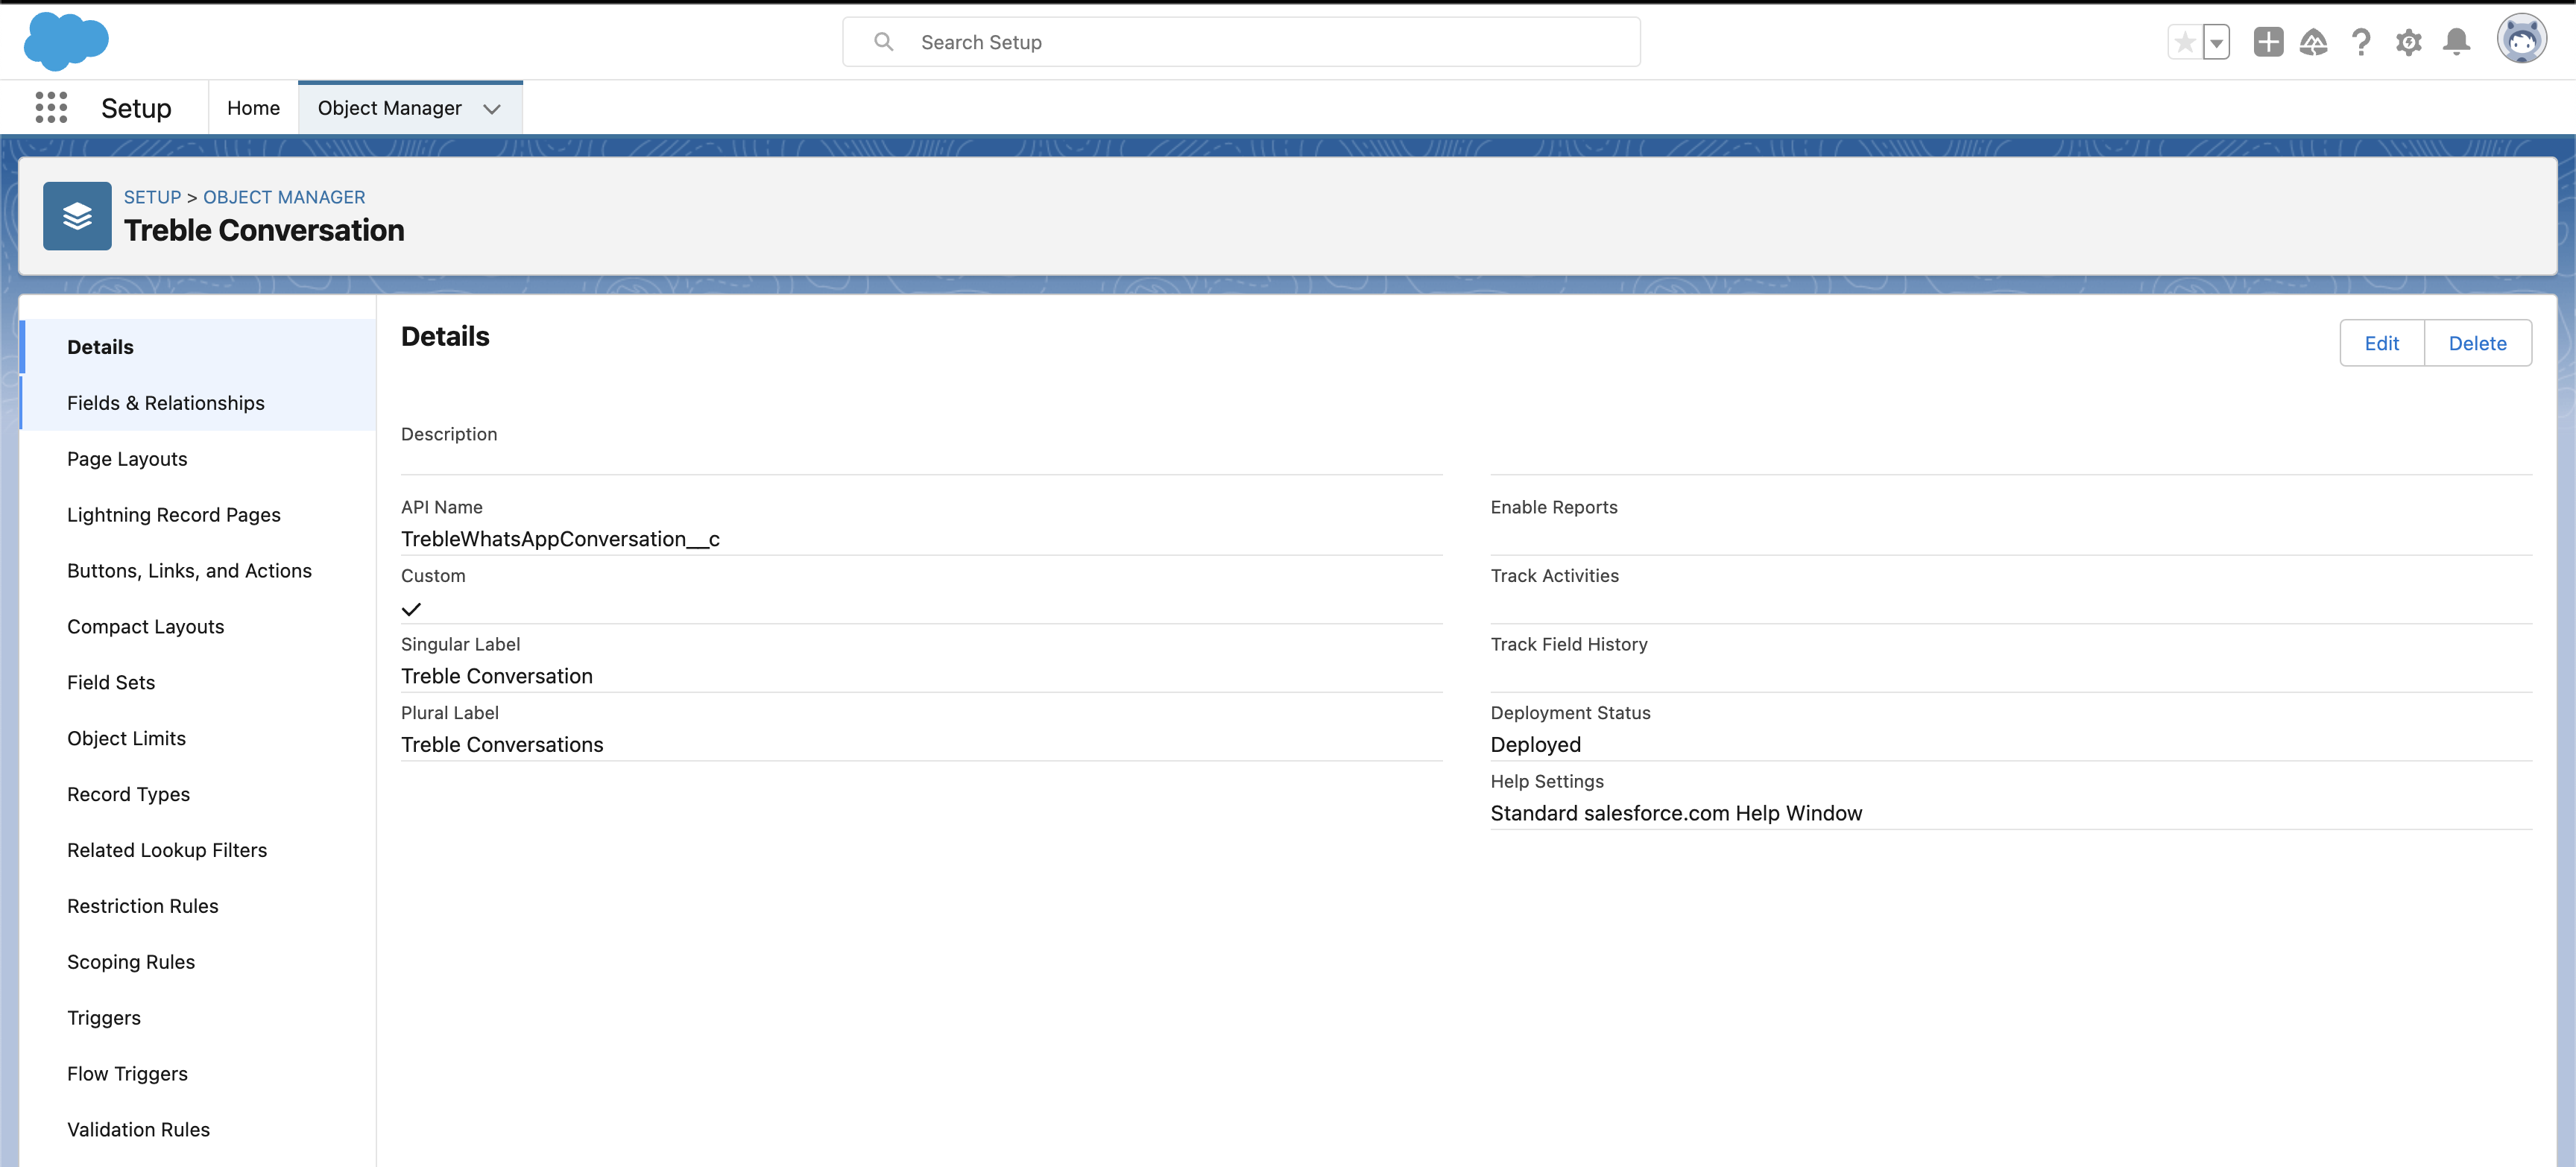The image size is (2576, 1167).
Task: Follow the OBJECT MANAGER breadcrumb link
Action: pyautogui.click(x=284, y=197)
